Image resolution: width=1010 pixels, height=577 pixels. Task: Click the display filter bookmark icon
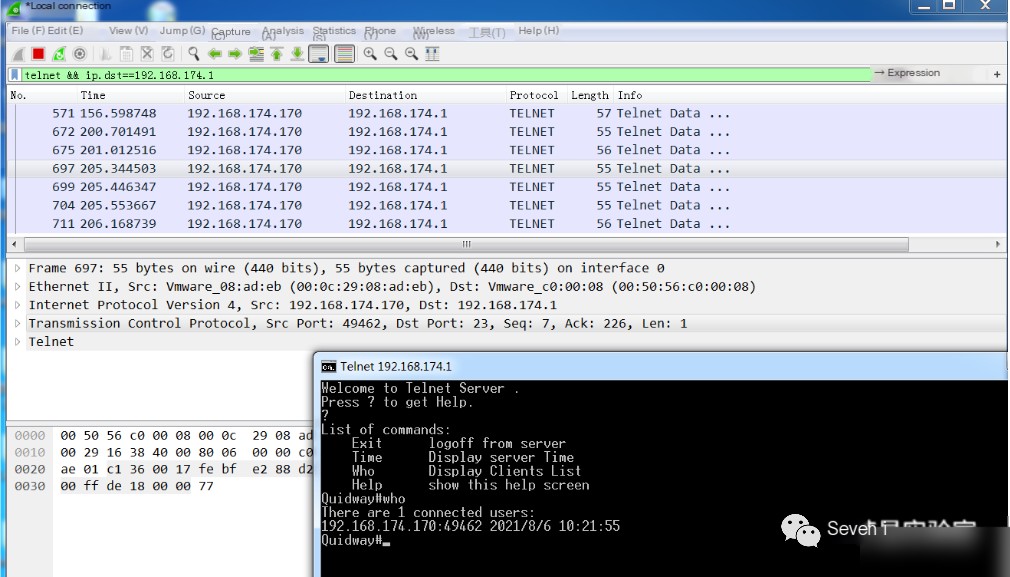(x=15, y=75)
